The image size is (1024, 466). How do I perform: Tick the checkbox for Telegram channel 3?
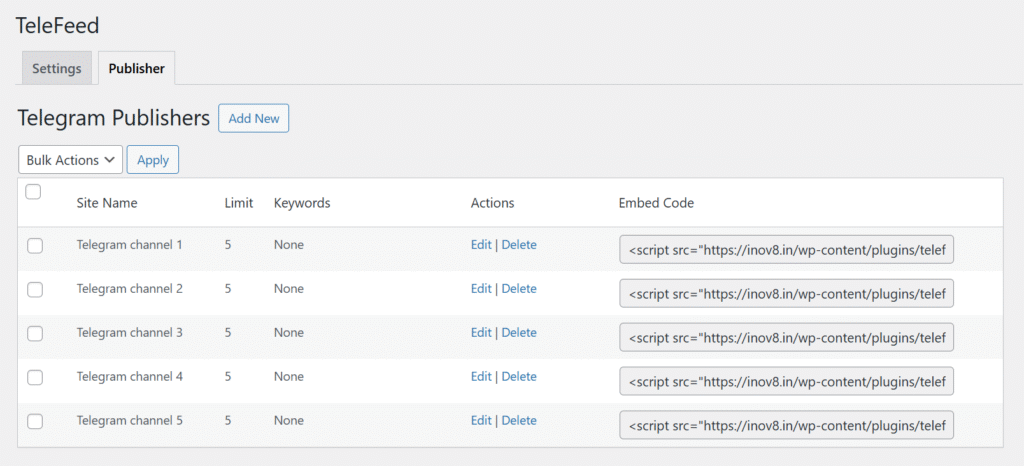coord(35,333)
